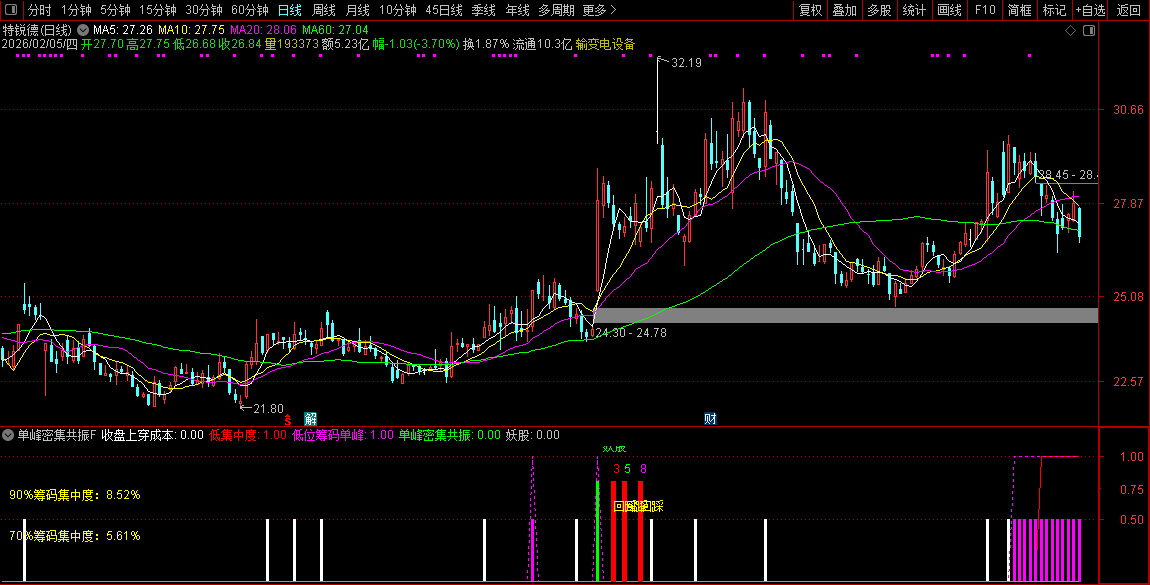
Task: Toggle 画线 drawing tools
Action: (949, 10)
